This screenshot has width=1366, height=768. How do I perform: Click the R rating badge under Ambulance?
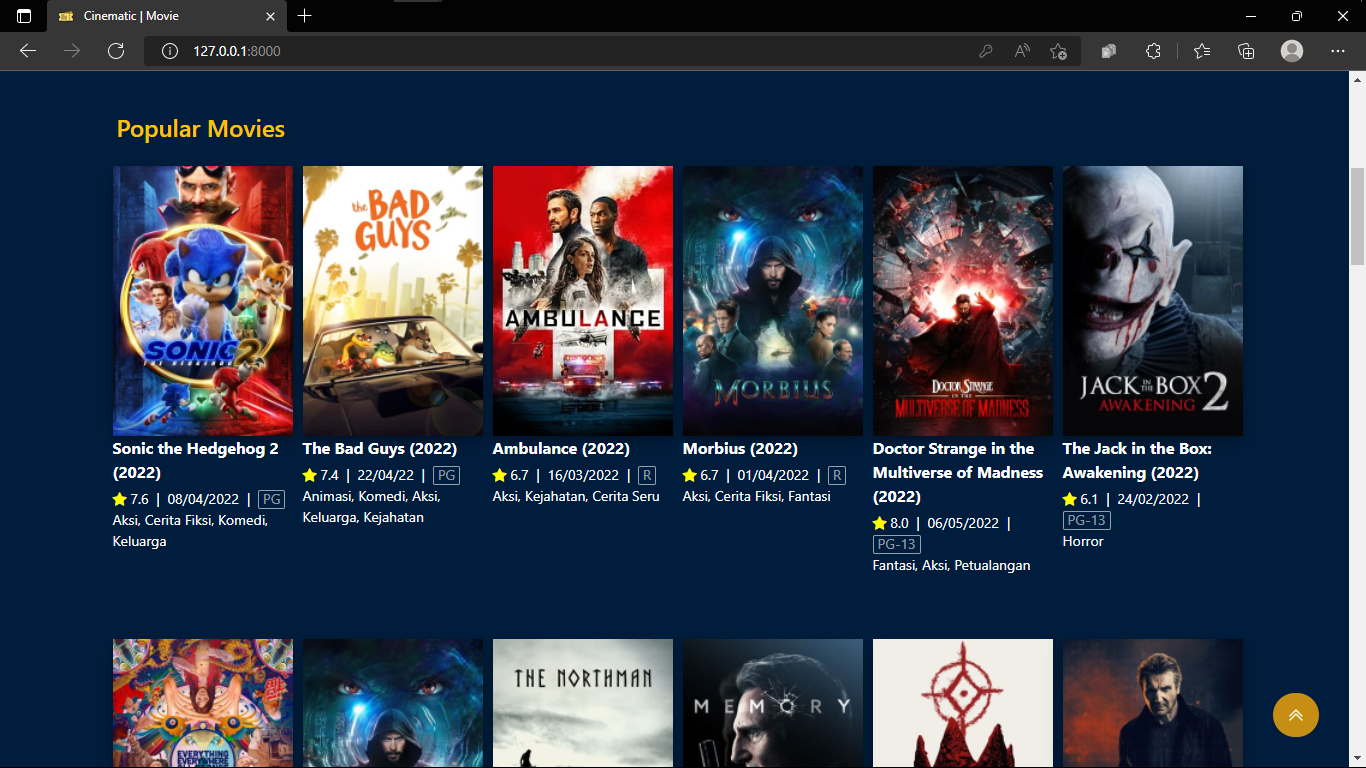(647, 475)
